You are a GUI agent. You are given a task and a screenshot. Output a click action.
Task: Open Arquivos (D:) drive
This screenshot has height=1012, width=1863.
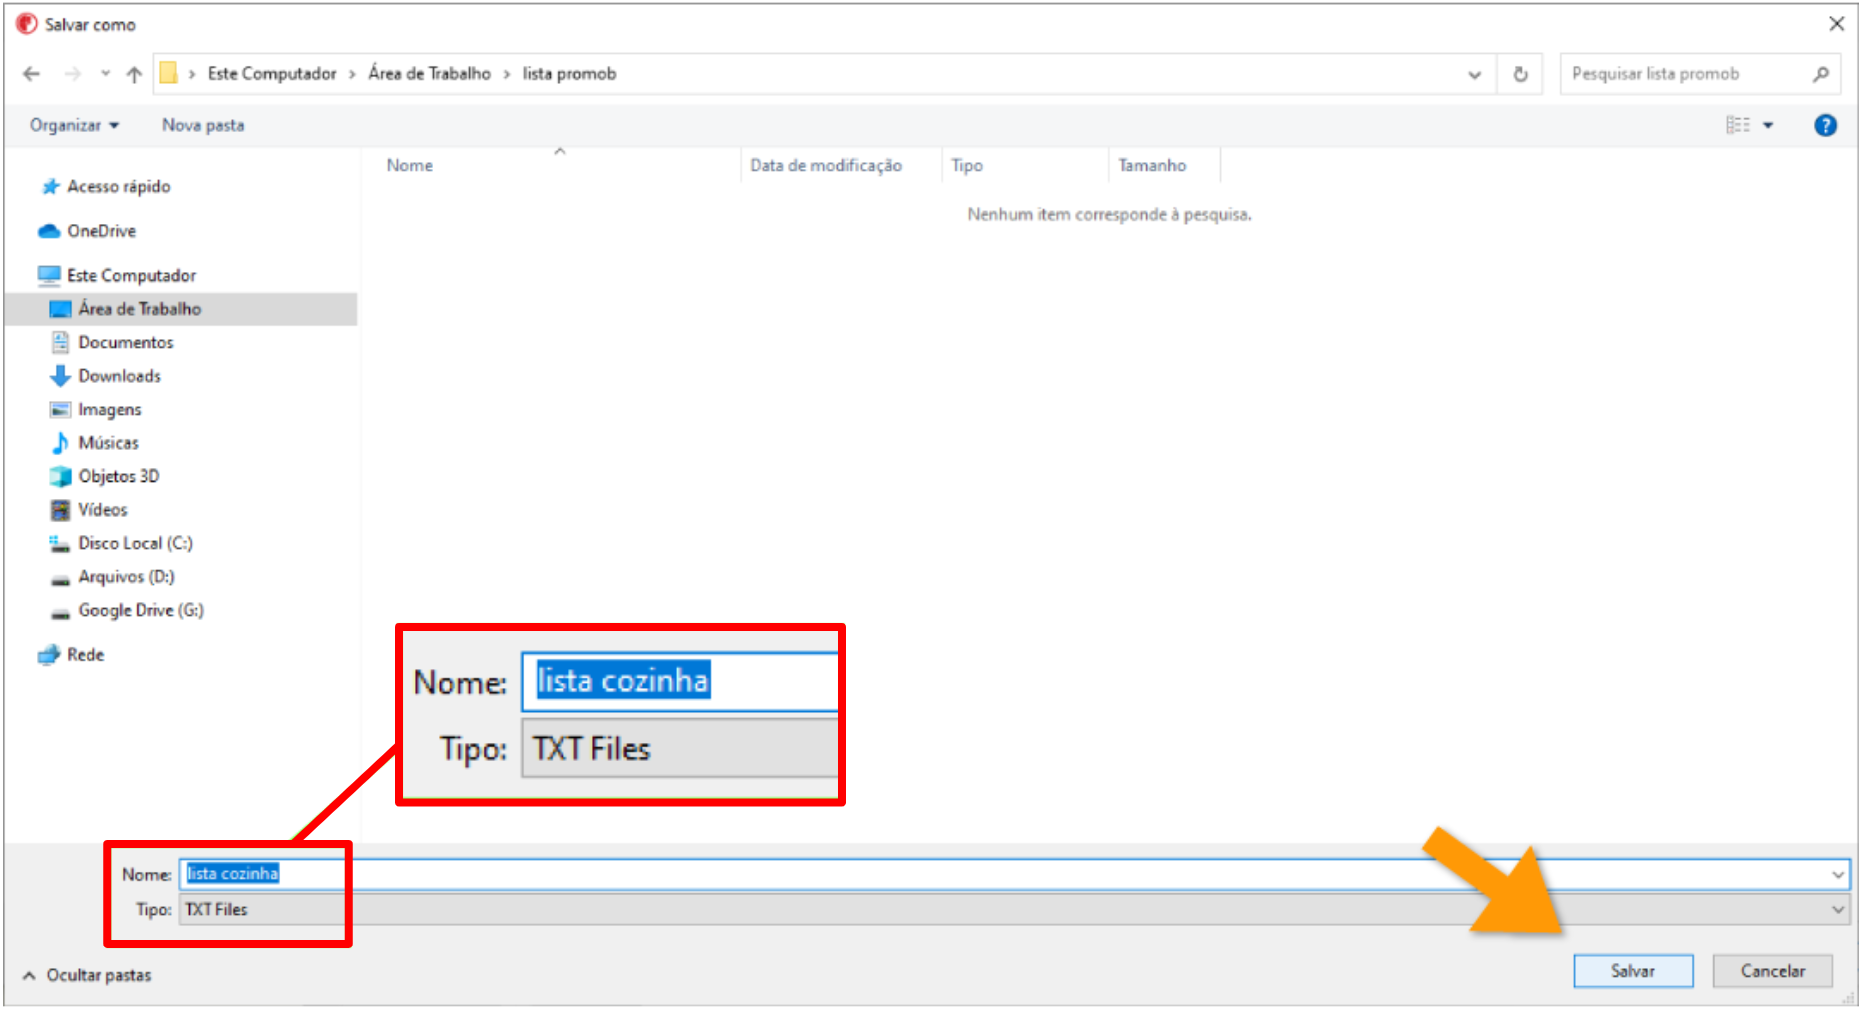click(x=127, y=577)
